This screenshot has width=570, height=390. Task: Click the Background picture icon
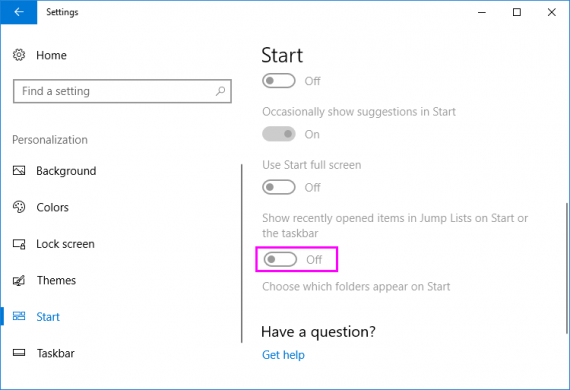[19, 170]
